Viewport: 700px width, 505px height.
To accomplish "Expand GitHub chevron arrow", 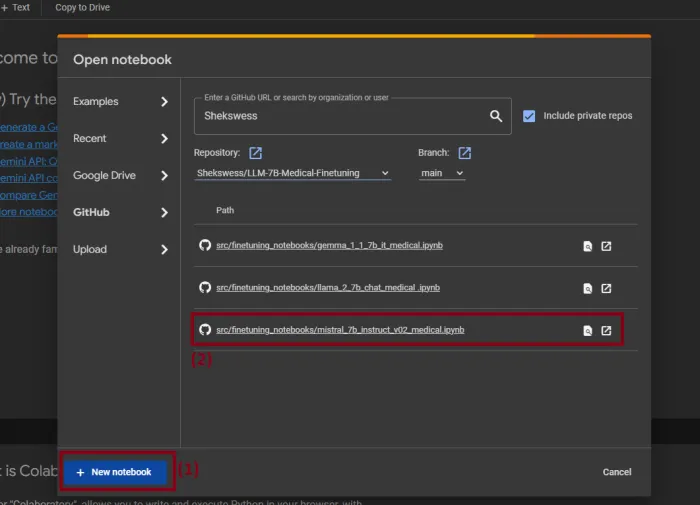I will point(164,213).
